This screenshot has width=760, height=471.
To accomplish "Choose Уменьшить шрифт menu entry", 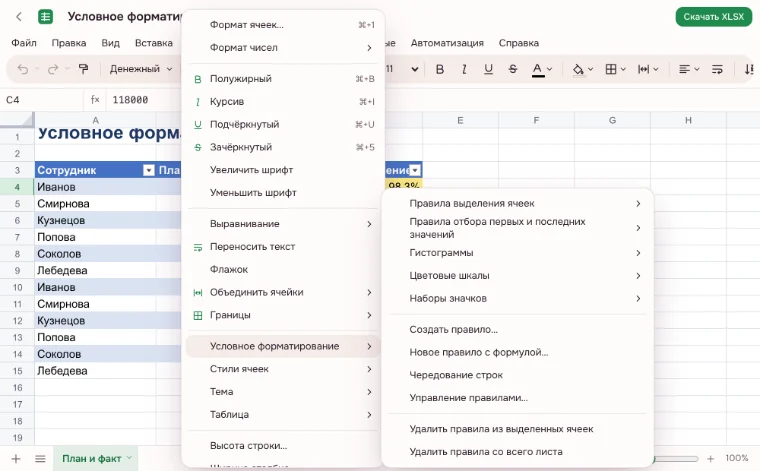I will [x=283, y=192].
